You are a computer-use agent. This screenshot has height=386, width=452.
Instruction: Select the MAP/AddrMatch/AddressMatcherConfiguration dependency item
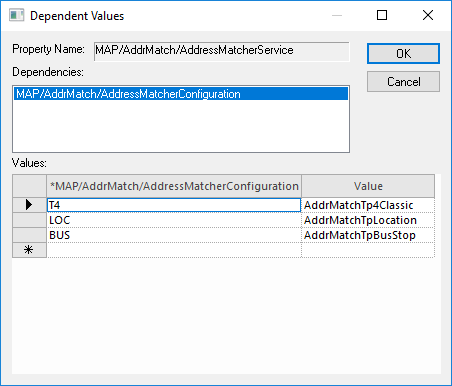click(181, 94)
